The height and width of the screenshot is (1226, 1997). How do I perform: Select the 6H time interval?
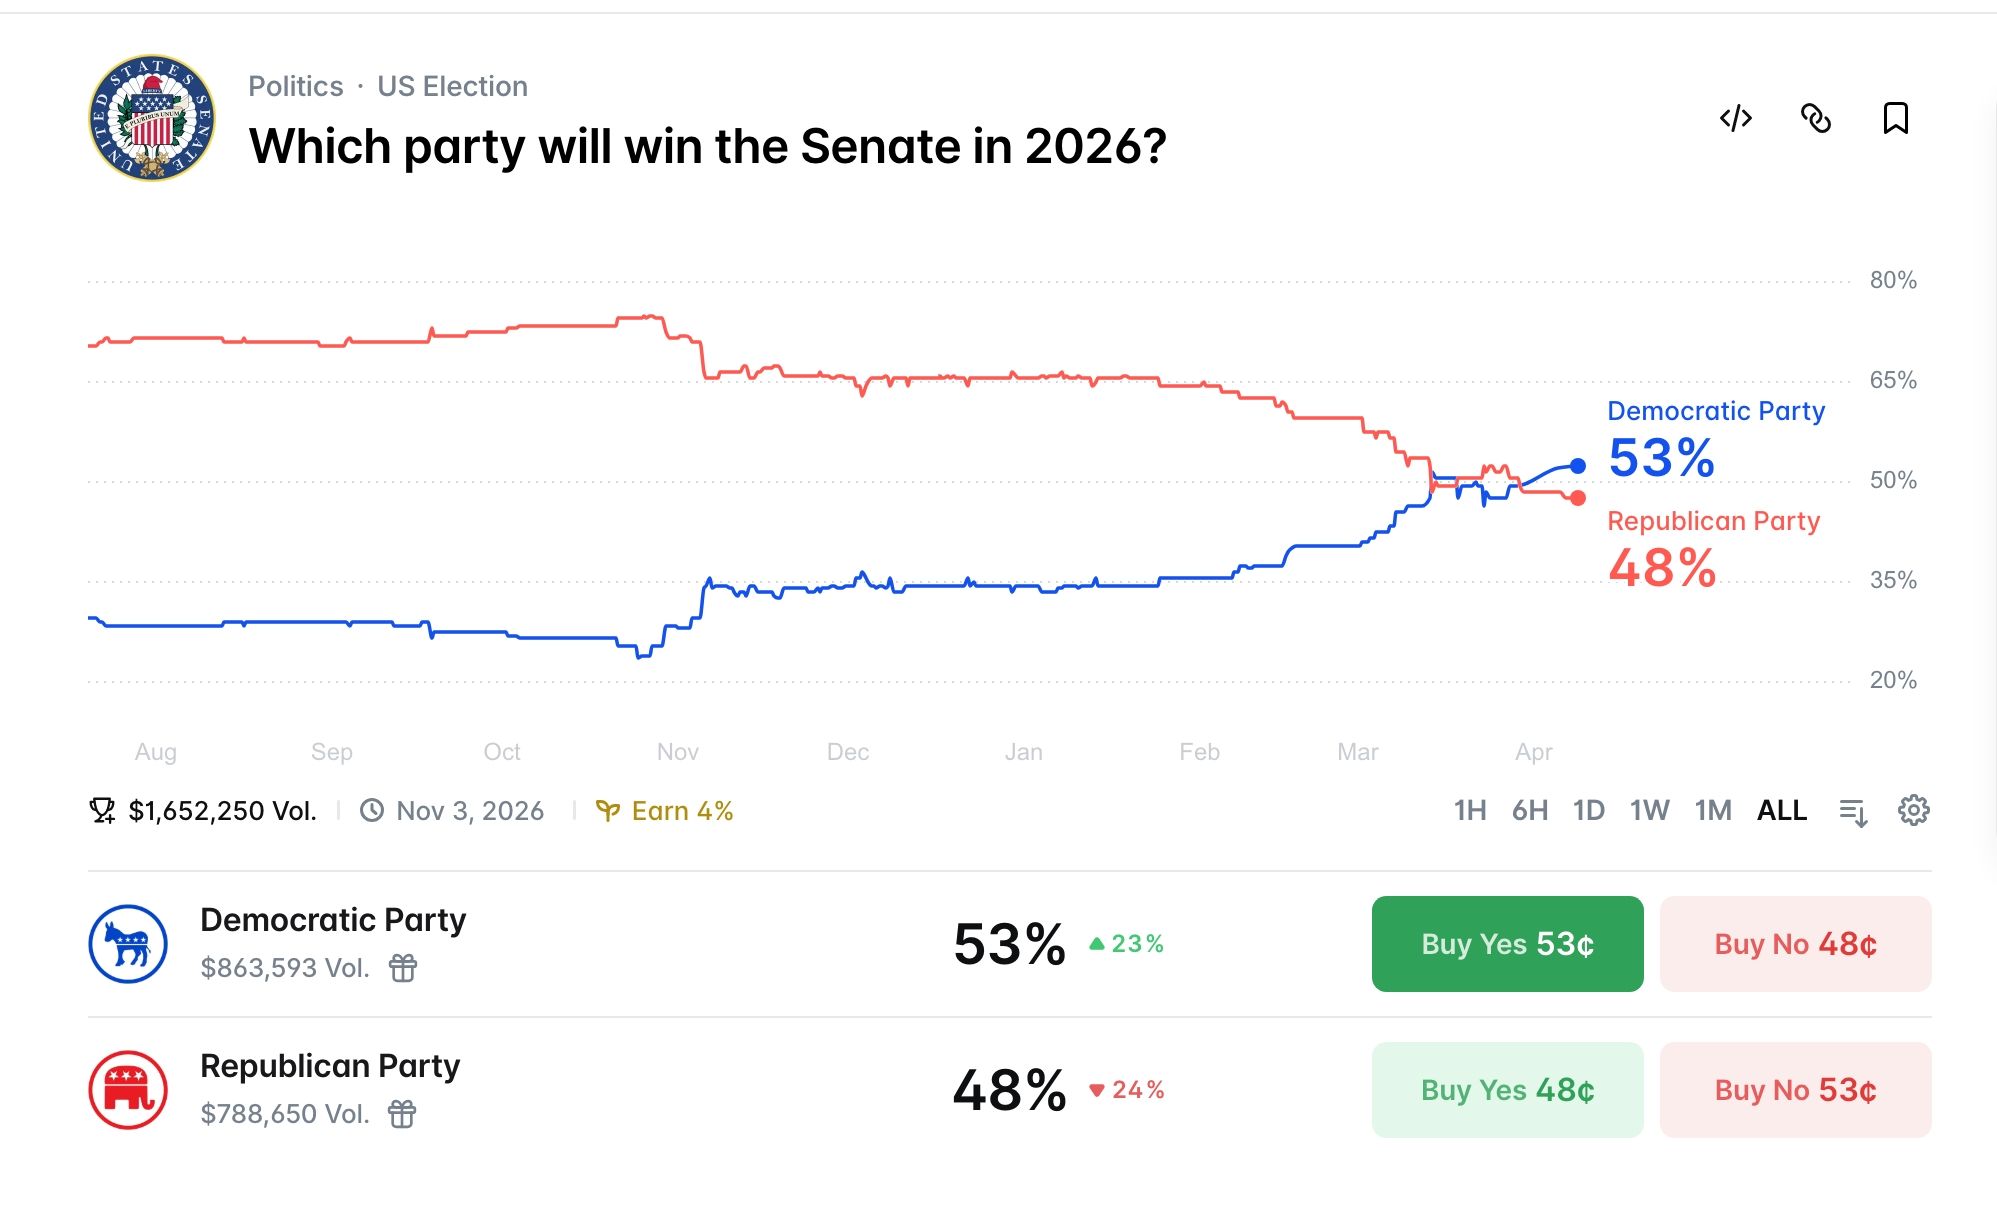[1529, 811]
